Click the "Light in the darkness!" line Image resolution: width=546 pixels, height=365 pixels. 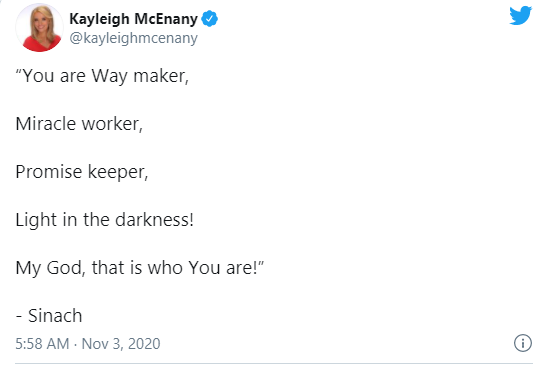[104, 220]
